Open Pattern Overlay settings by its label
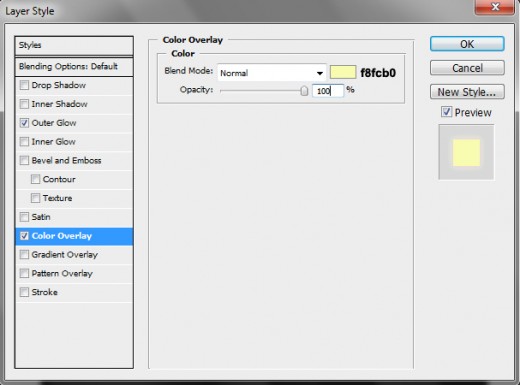Viewport: 520px width, 385px height. [x=62, y=273]
